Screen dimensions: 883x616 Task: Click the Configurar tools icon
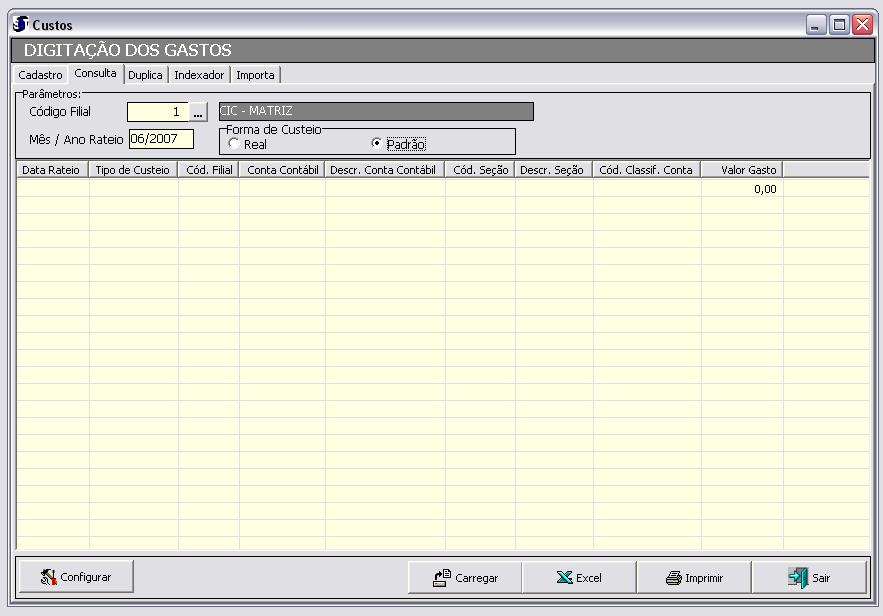pos(48,577)
